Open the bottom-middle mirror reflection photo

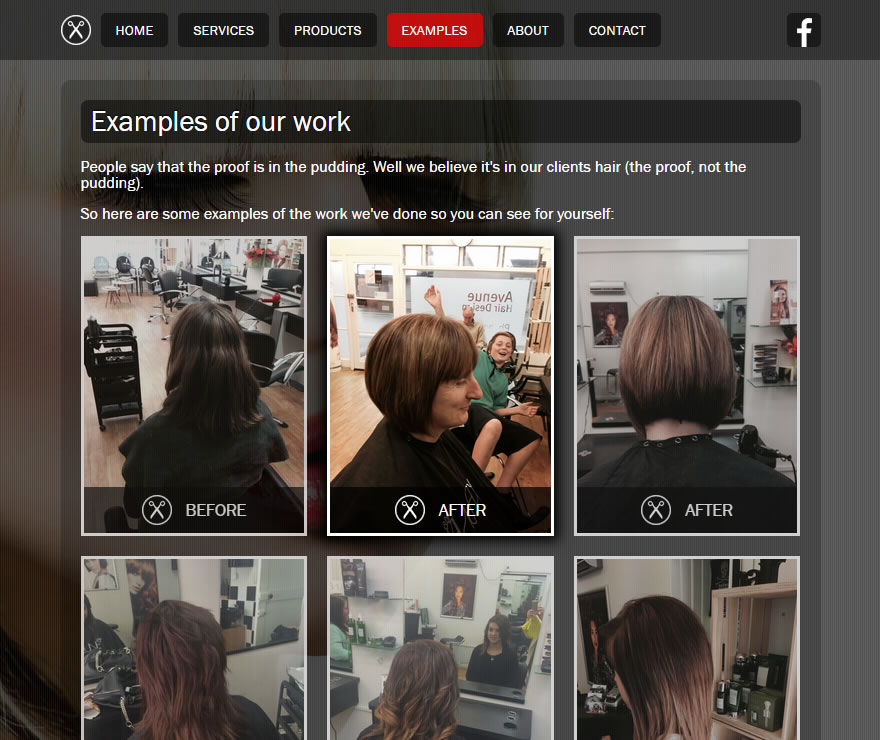(x=440, y=648)
